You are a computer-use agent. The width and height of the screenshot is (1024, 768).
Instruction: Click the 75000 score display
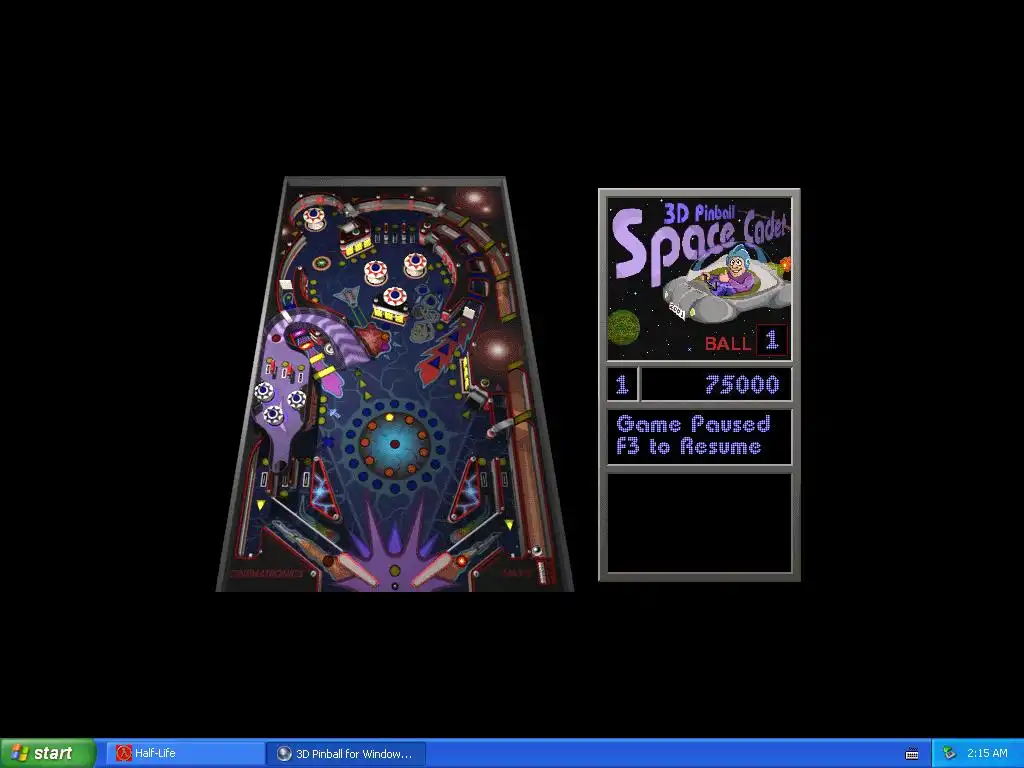(716, 384)
